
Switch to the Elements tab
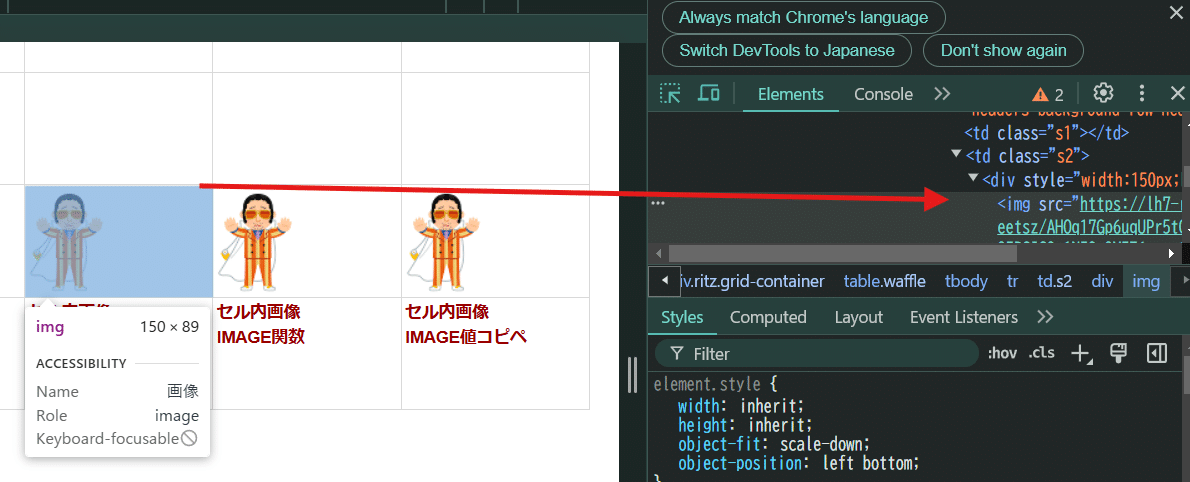tap(791, 94)
